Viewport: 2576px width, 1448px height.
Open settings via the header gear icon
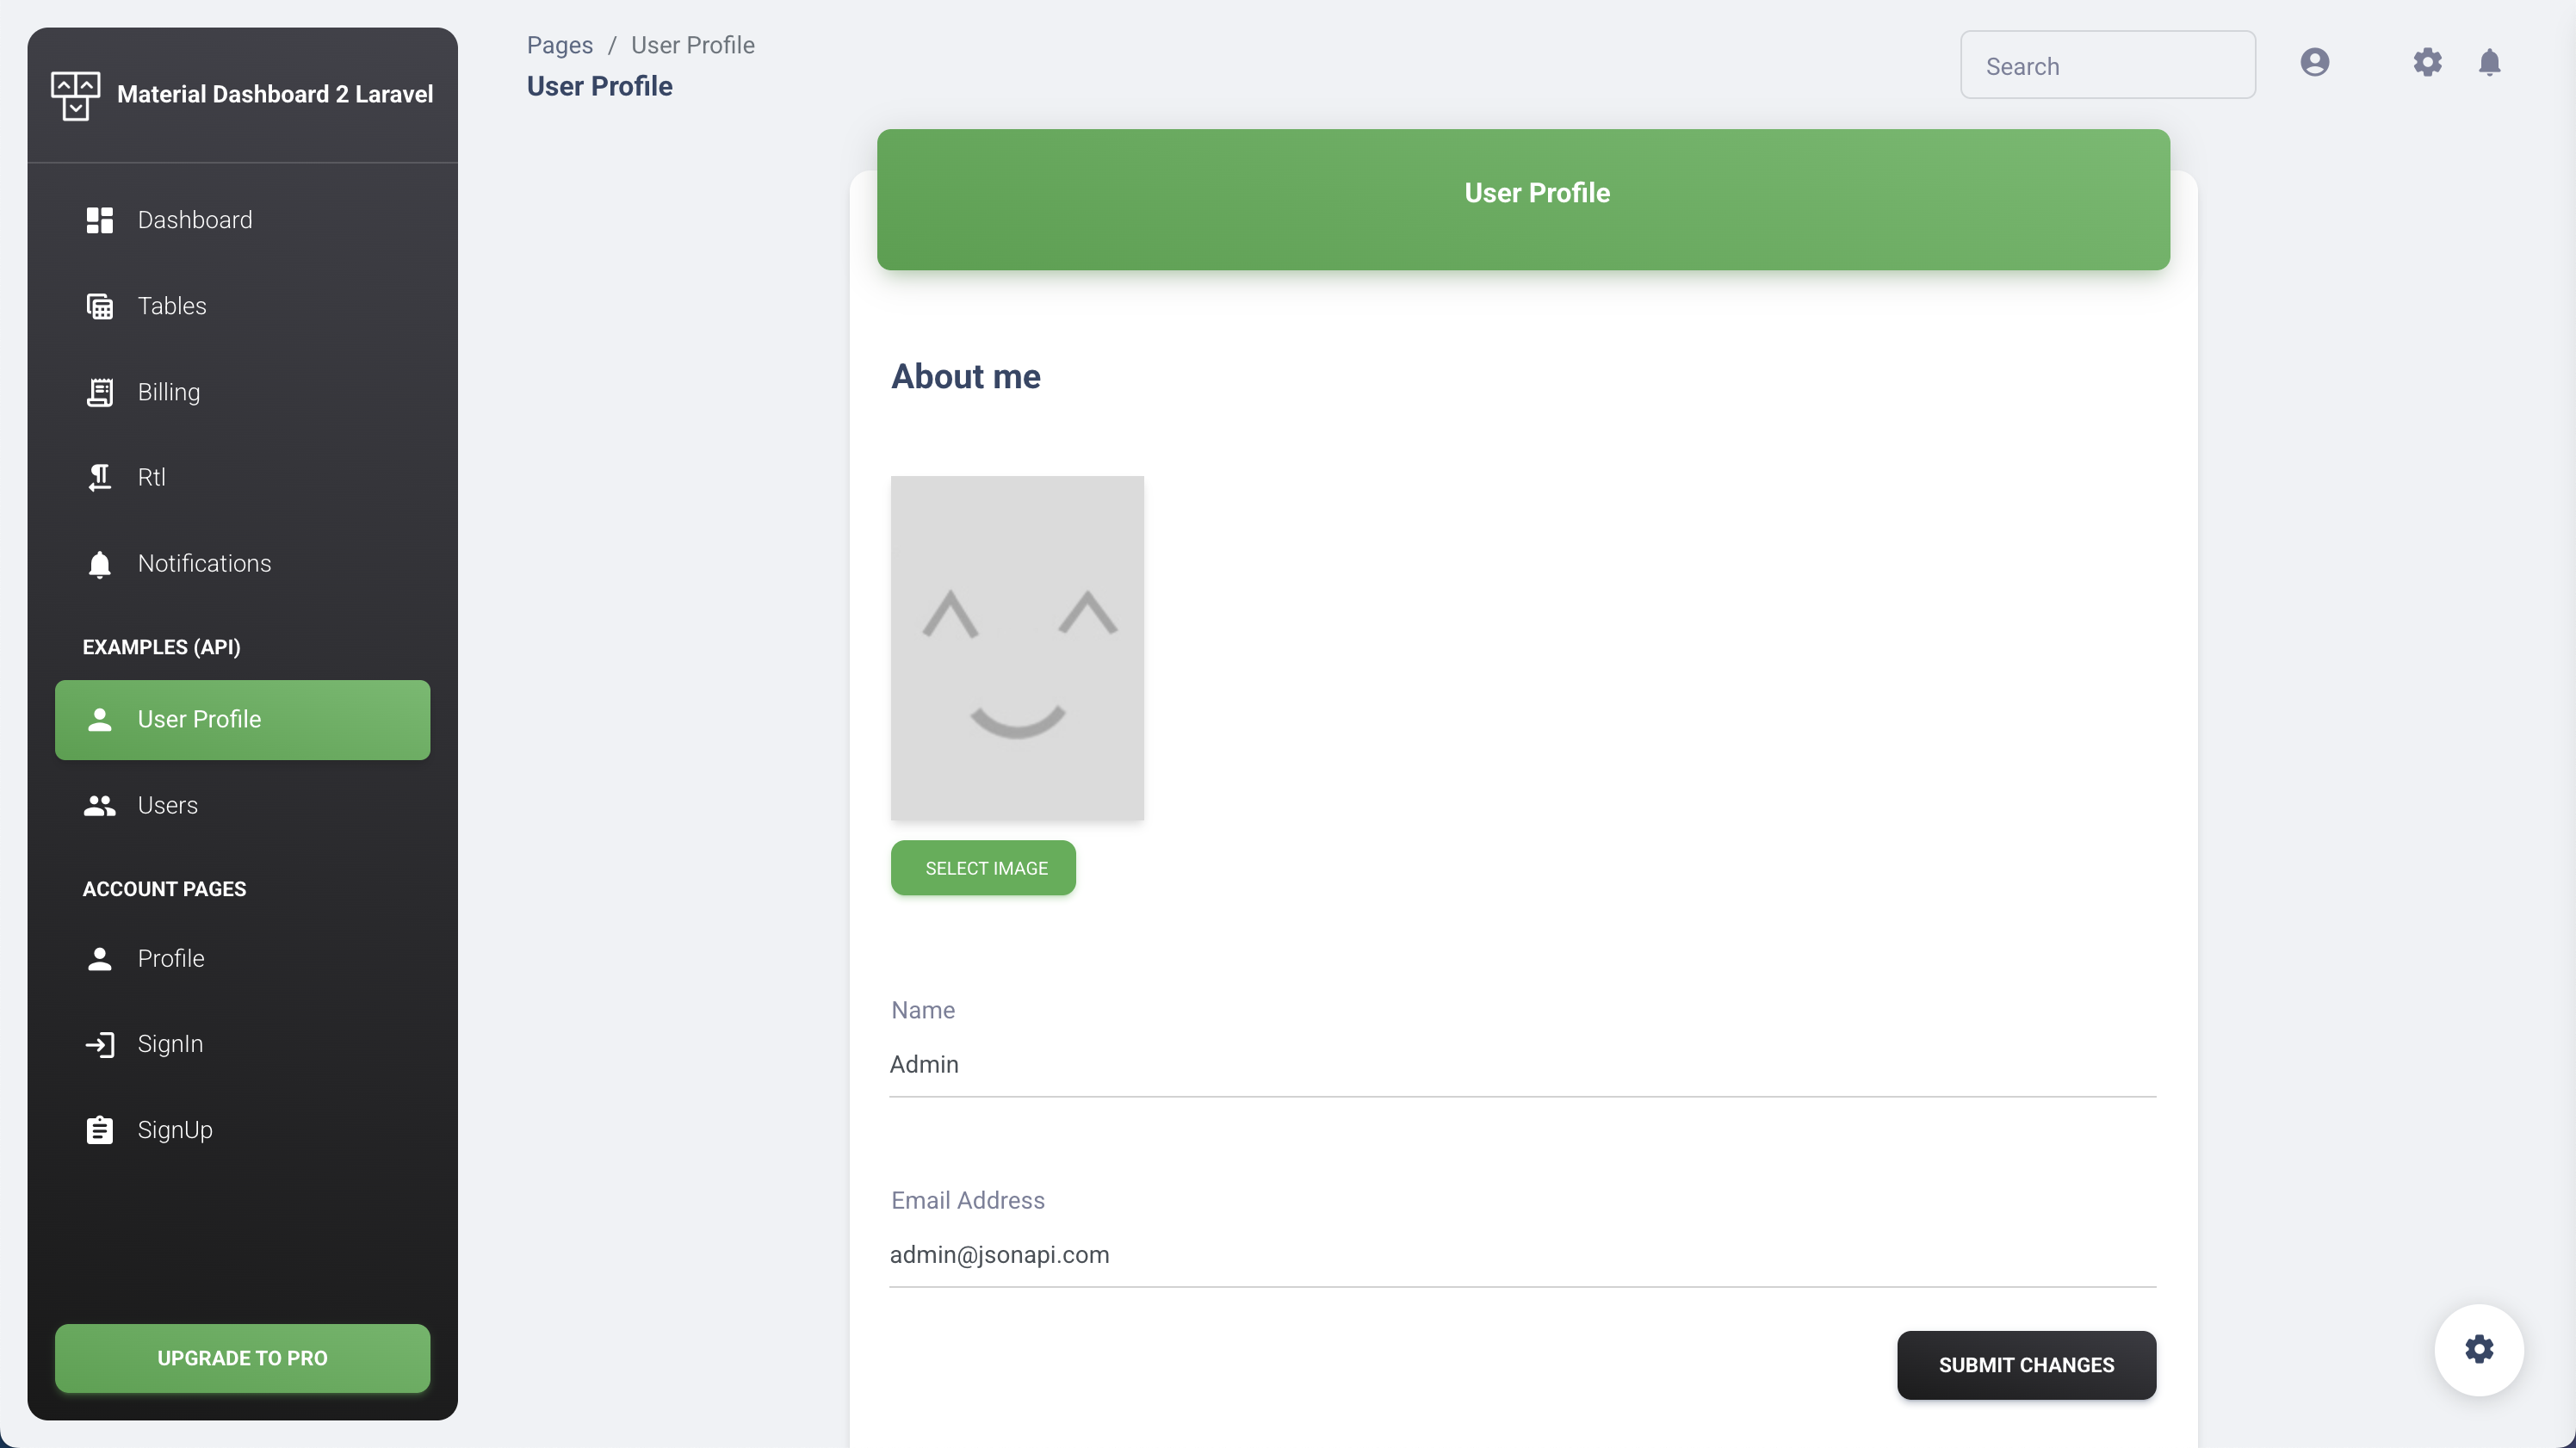2427,63
